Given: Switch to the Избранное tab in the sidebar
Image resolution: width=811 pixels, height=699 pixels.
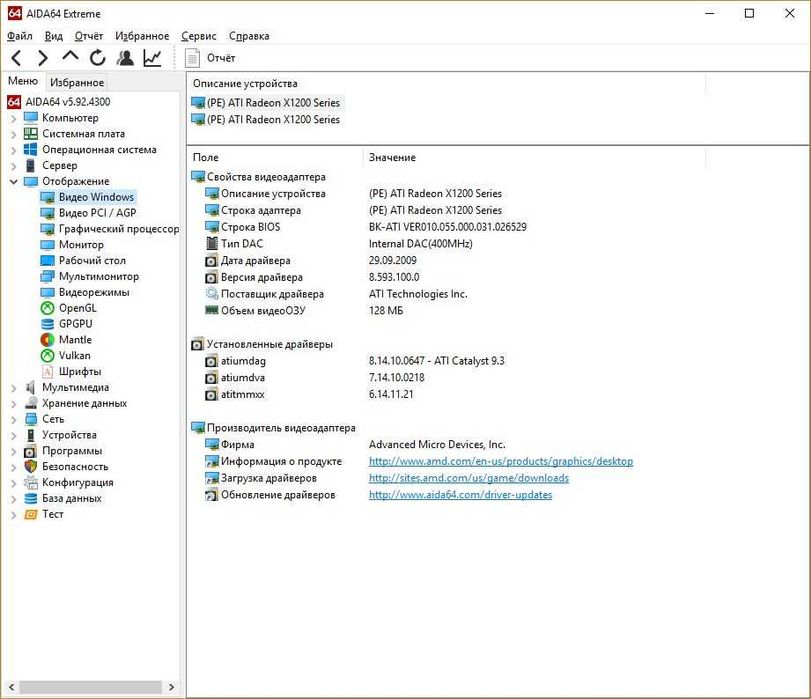Looking at the screenshot, I should (x=77, y=82).
